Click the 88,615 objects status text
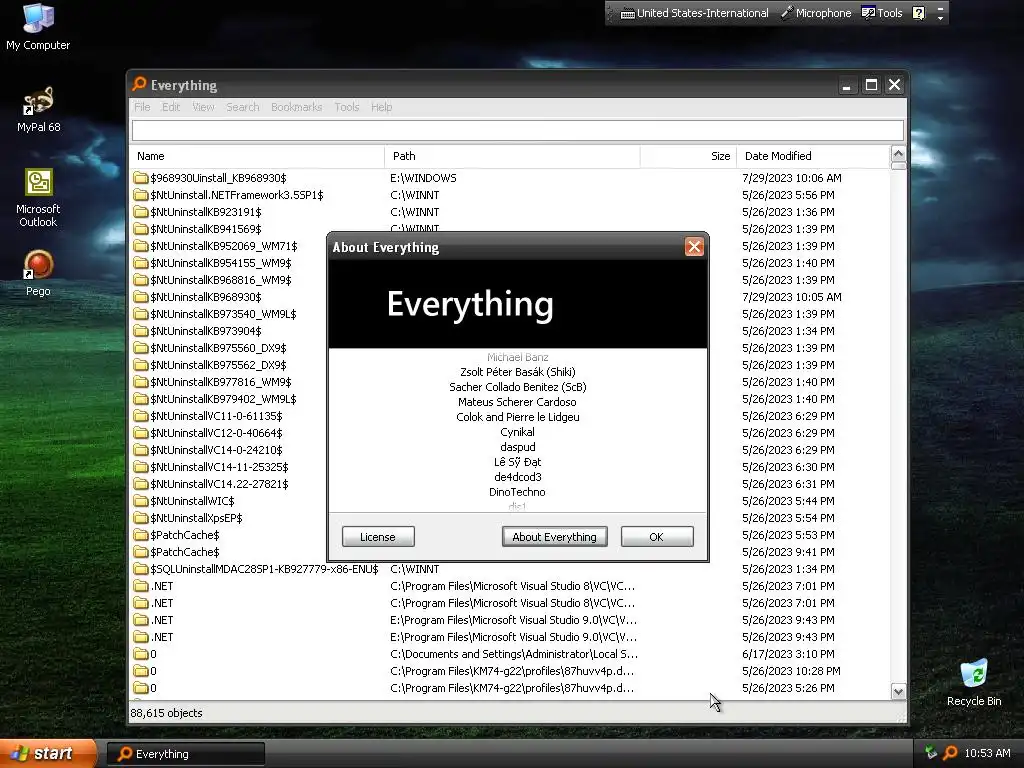The height and width of the screenshot is (768, 1024). 167,713
